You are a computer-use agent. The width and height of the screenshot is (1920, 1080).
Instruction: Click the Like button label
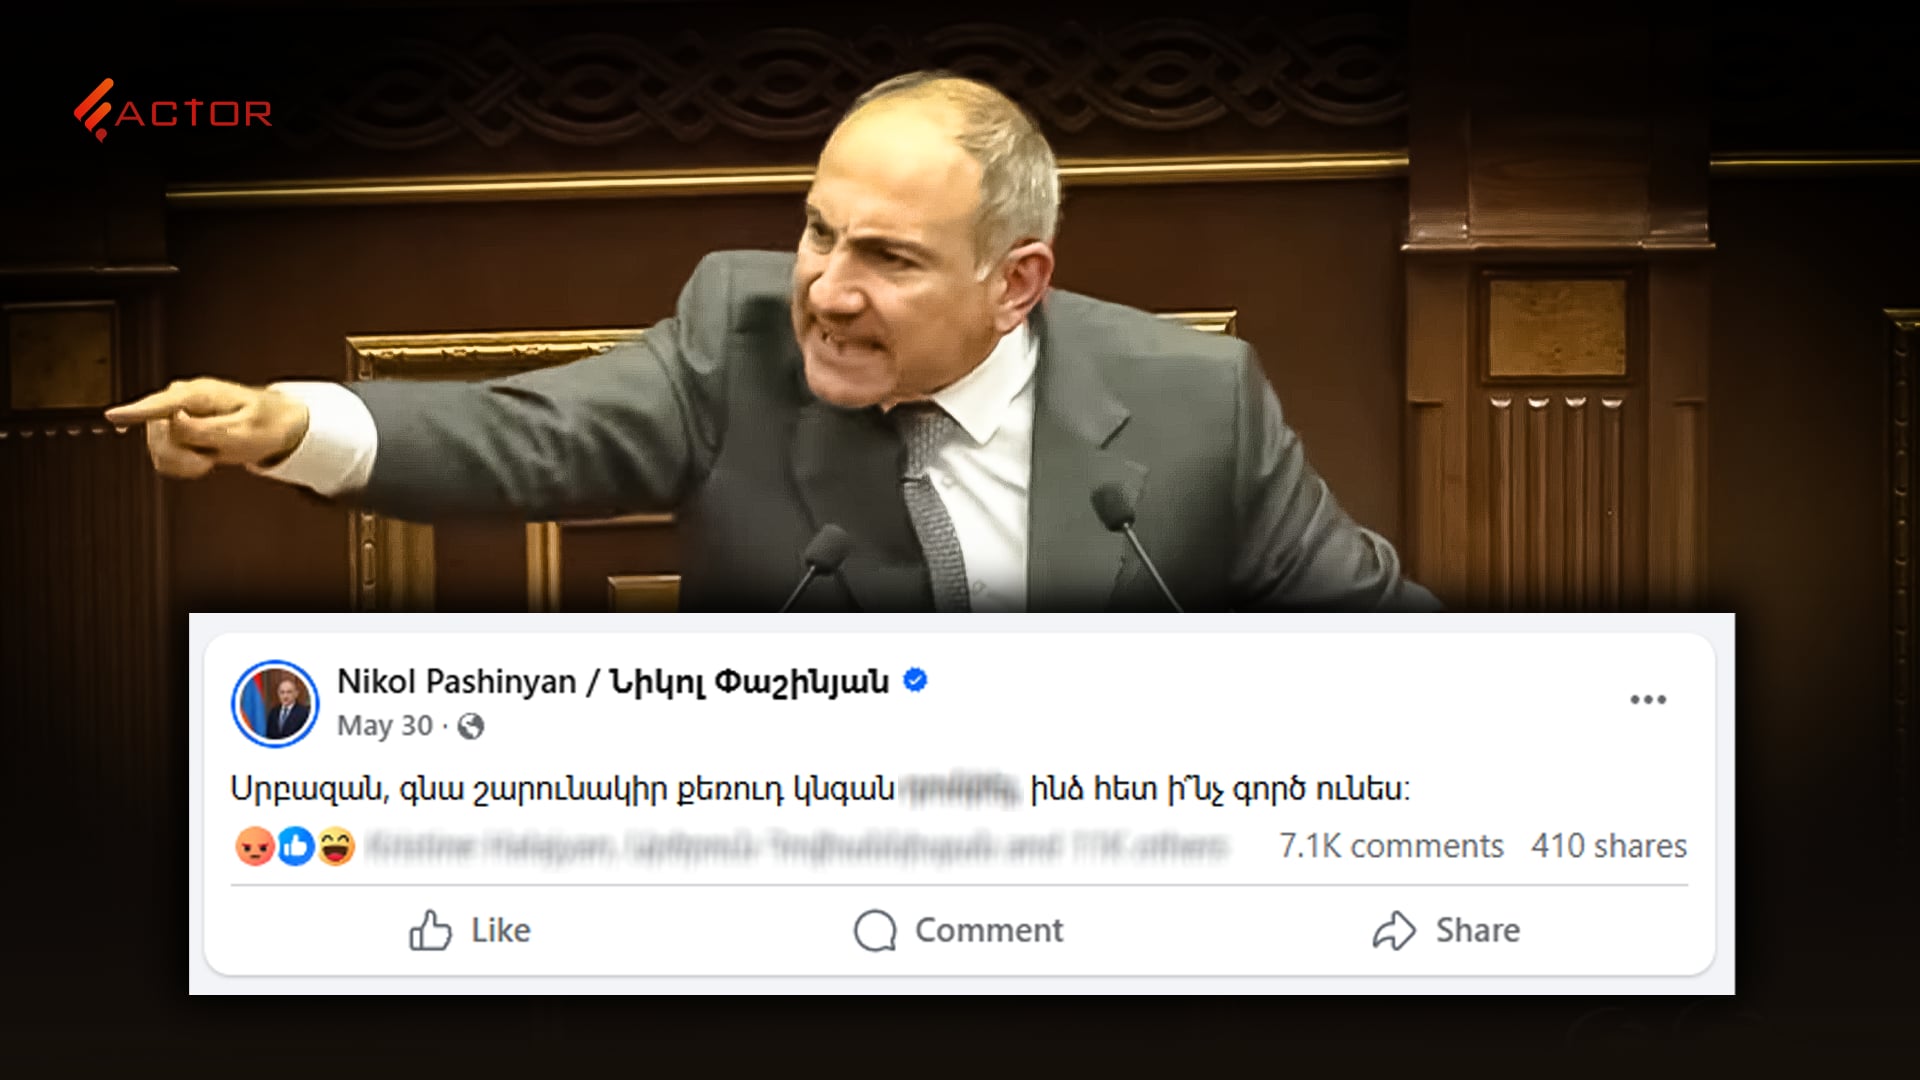(501, 931)
